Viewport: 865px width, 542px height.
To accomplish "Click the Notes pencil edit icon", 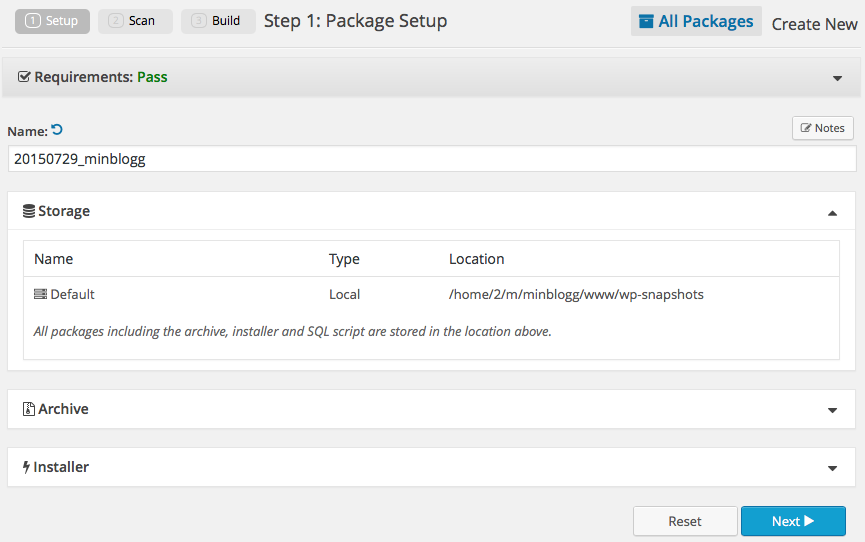I will click(x=806, y=128).
